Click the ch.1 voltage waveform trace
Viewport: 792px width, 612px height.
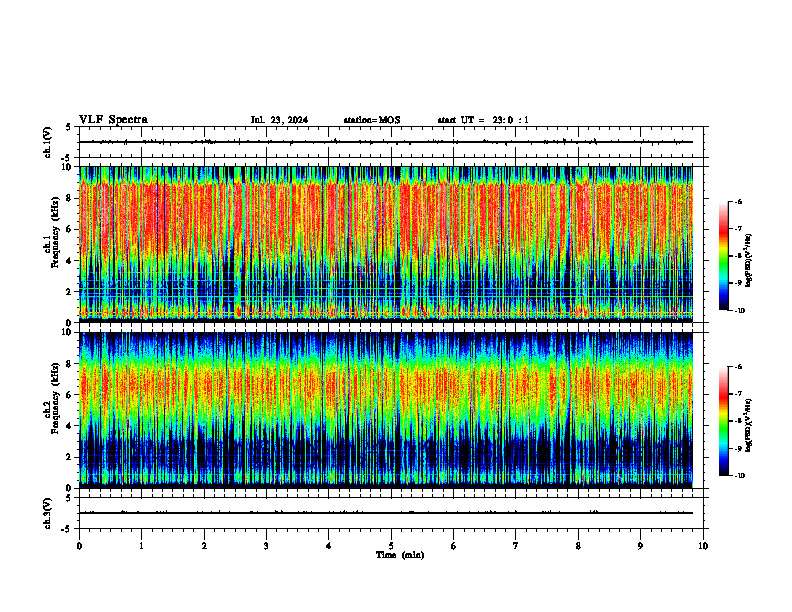click(386, 142)
